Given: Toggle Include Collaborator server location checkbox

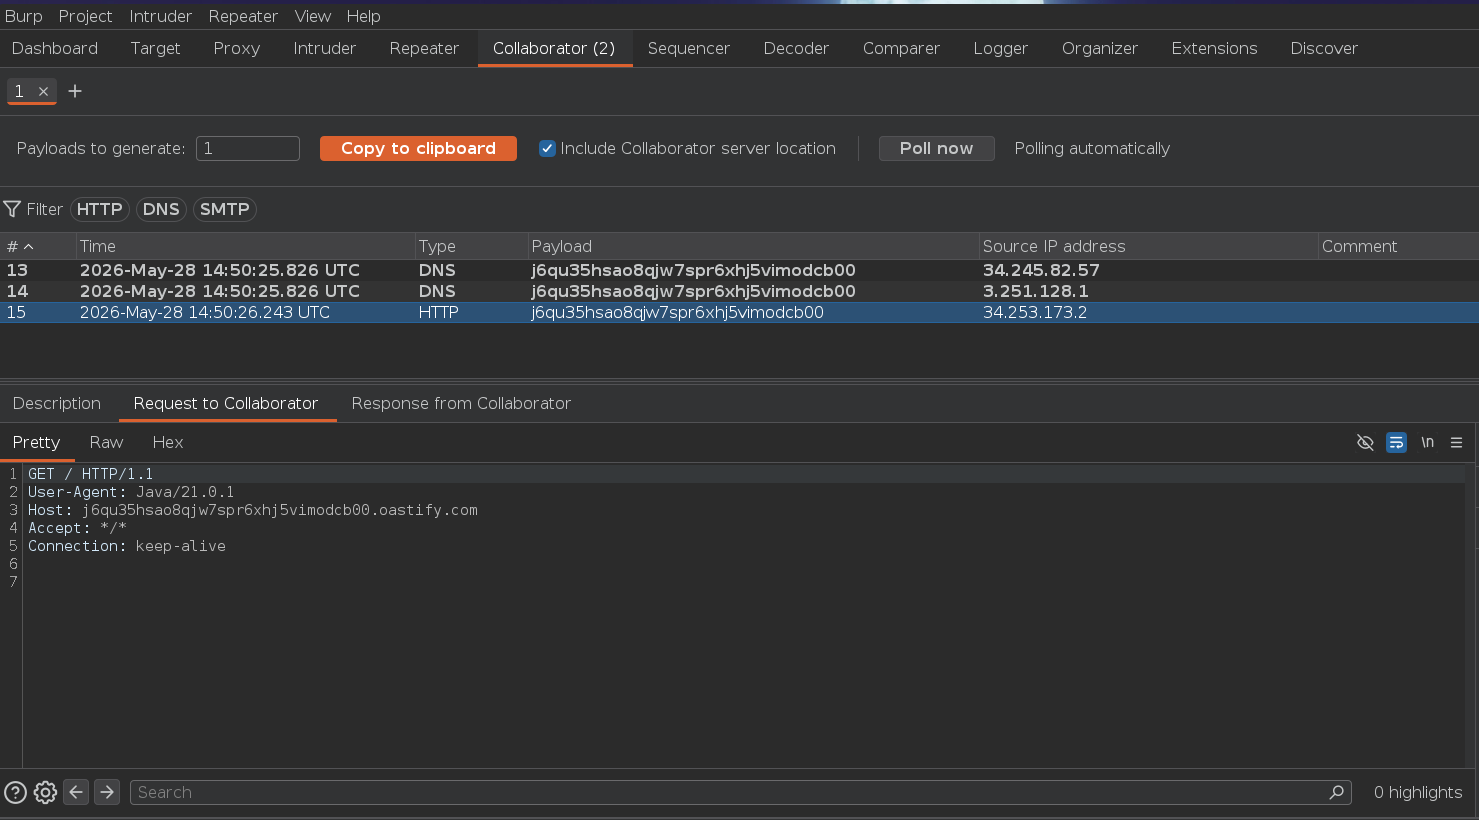Looking at the screenshot, I should (547, 148).
